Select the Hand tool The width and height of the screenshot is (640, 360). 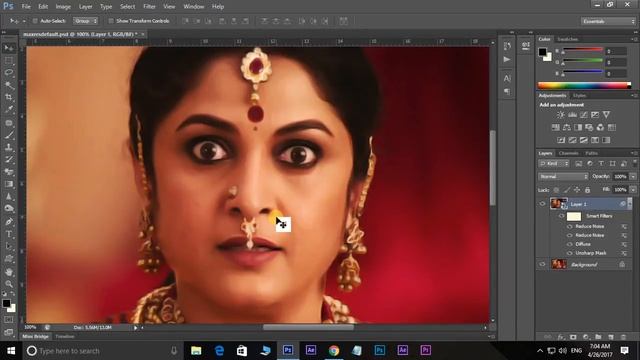click(9, 272)
